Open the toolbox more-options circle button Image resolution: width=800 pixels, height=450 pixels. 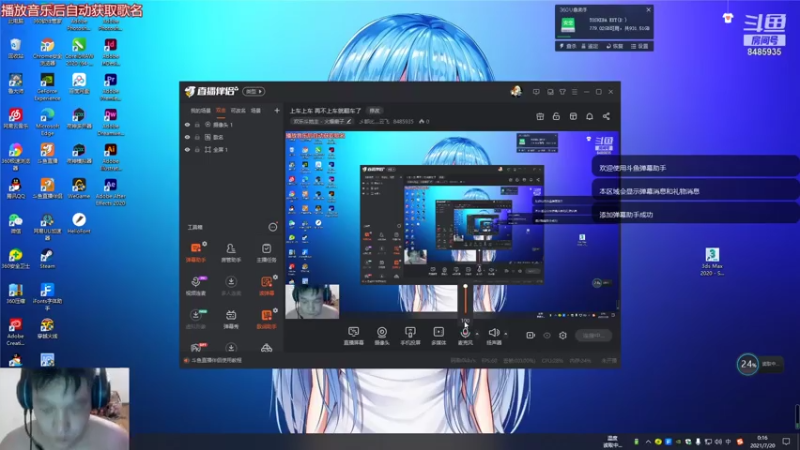[x=273, y=227]
